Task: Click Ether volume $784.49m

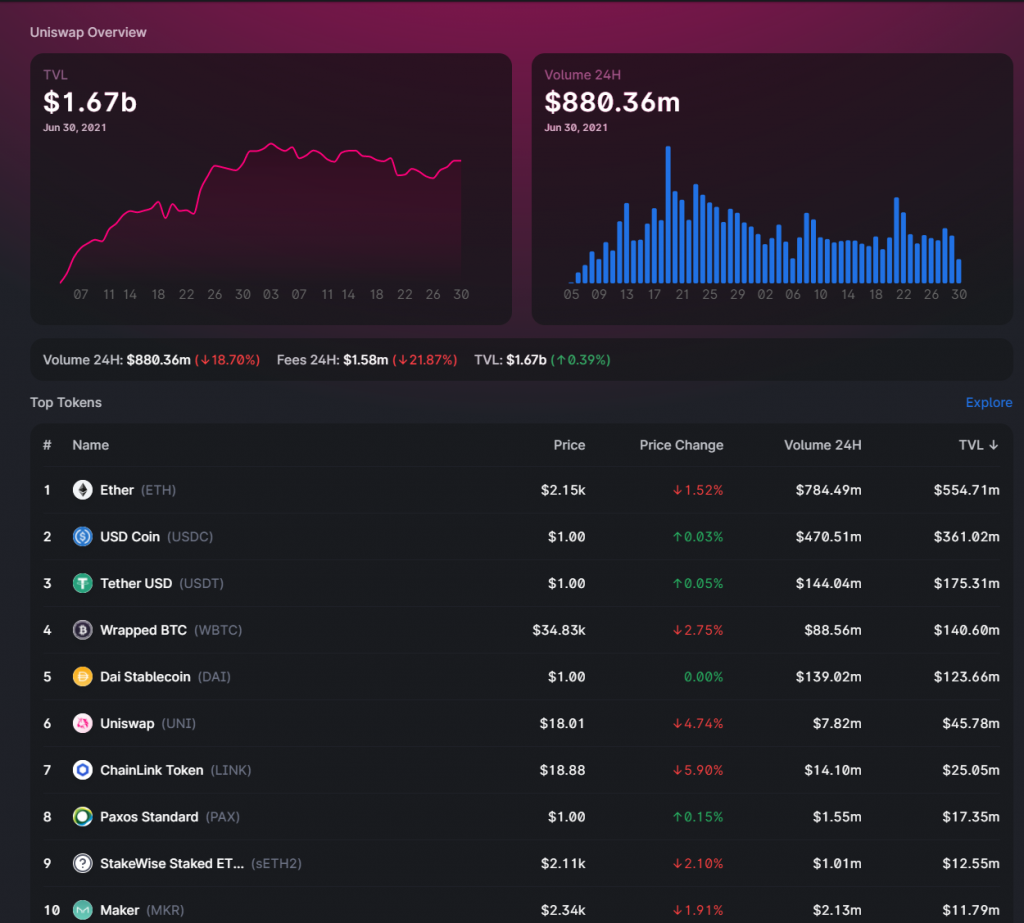Action: (828, 490)
